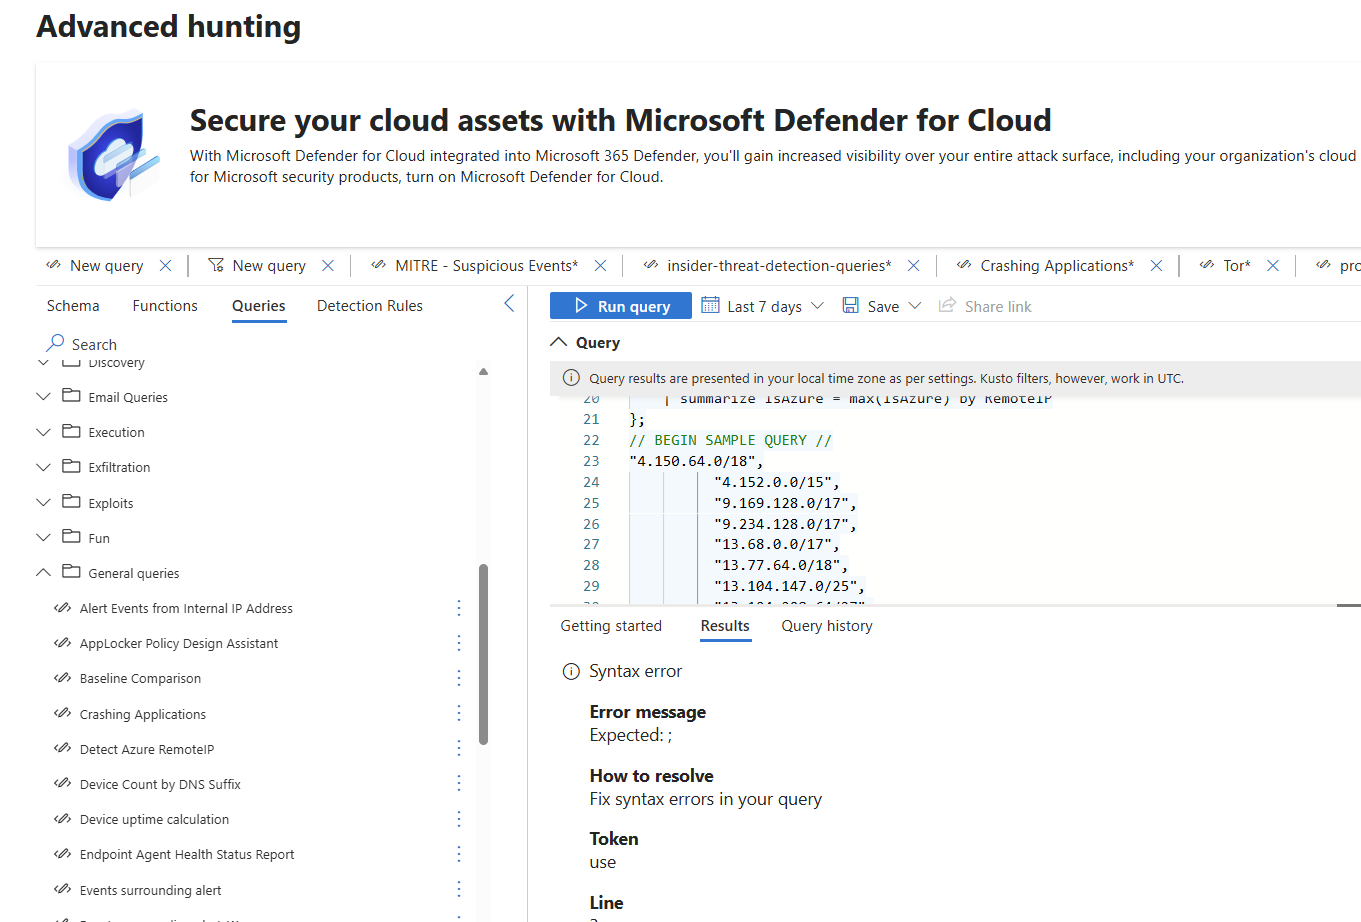Open the Endpoint Agent Health Status Report query
The width and height of the screenshot is (1361, 922).
pos(187,854)
